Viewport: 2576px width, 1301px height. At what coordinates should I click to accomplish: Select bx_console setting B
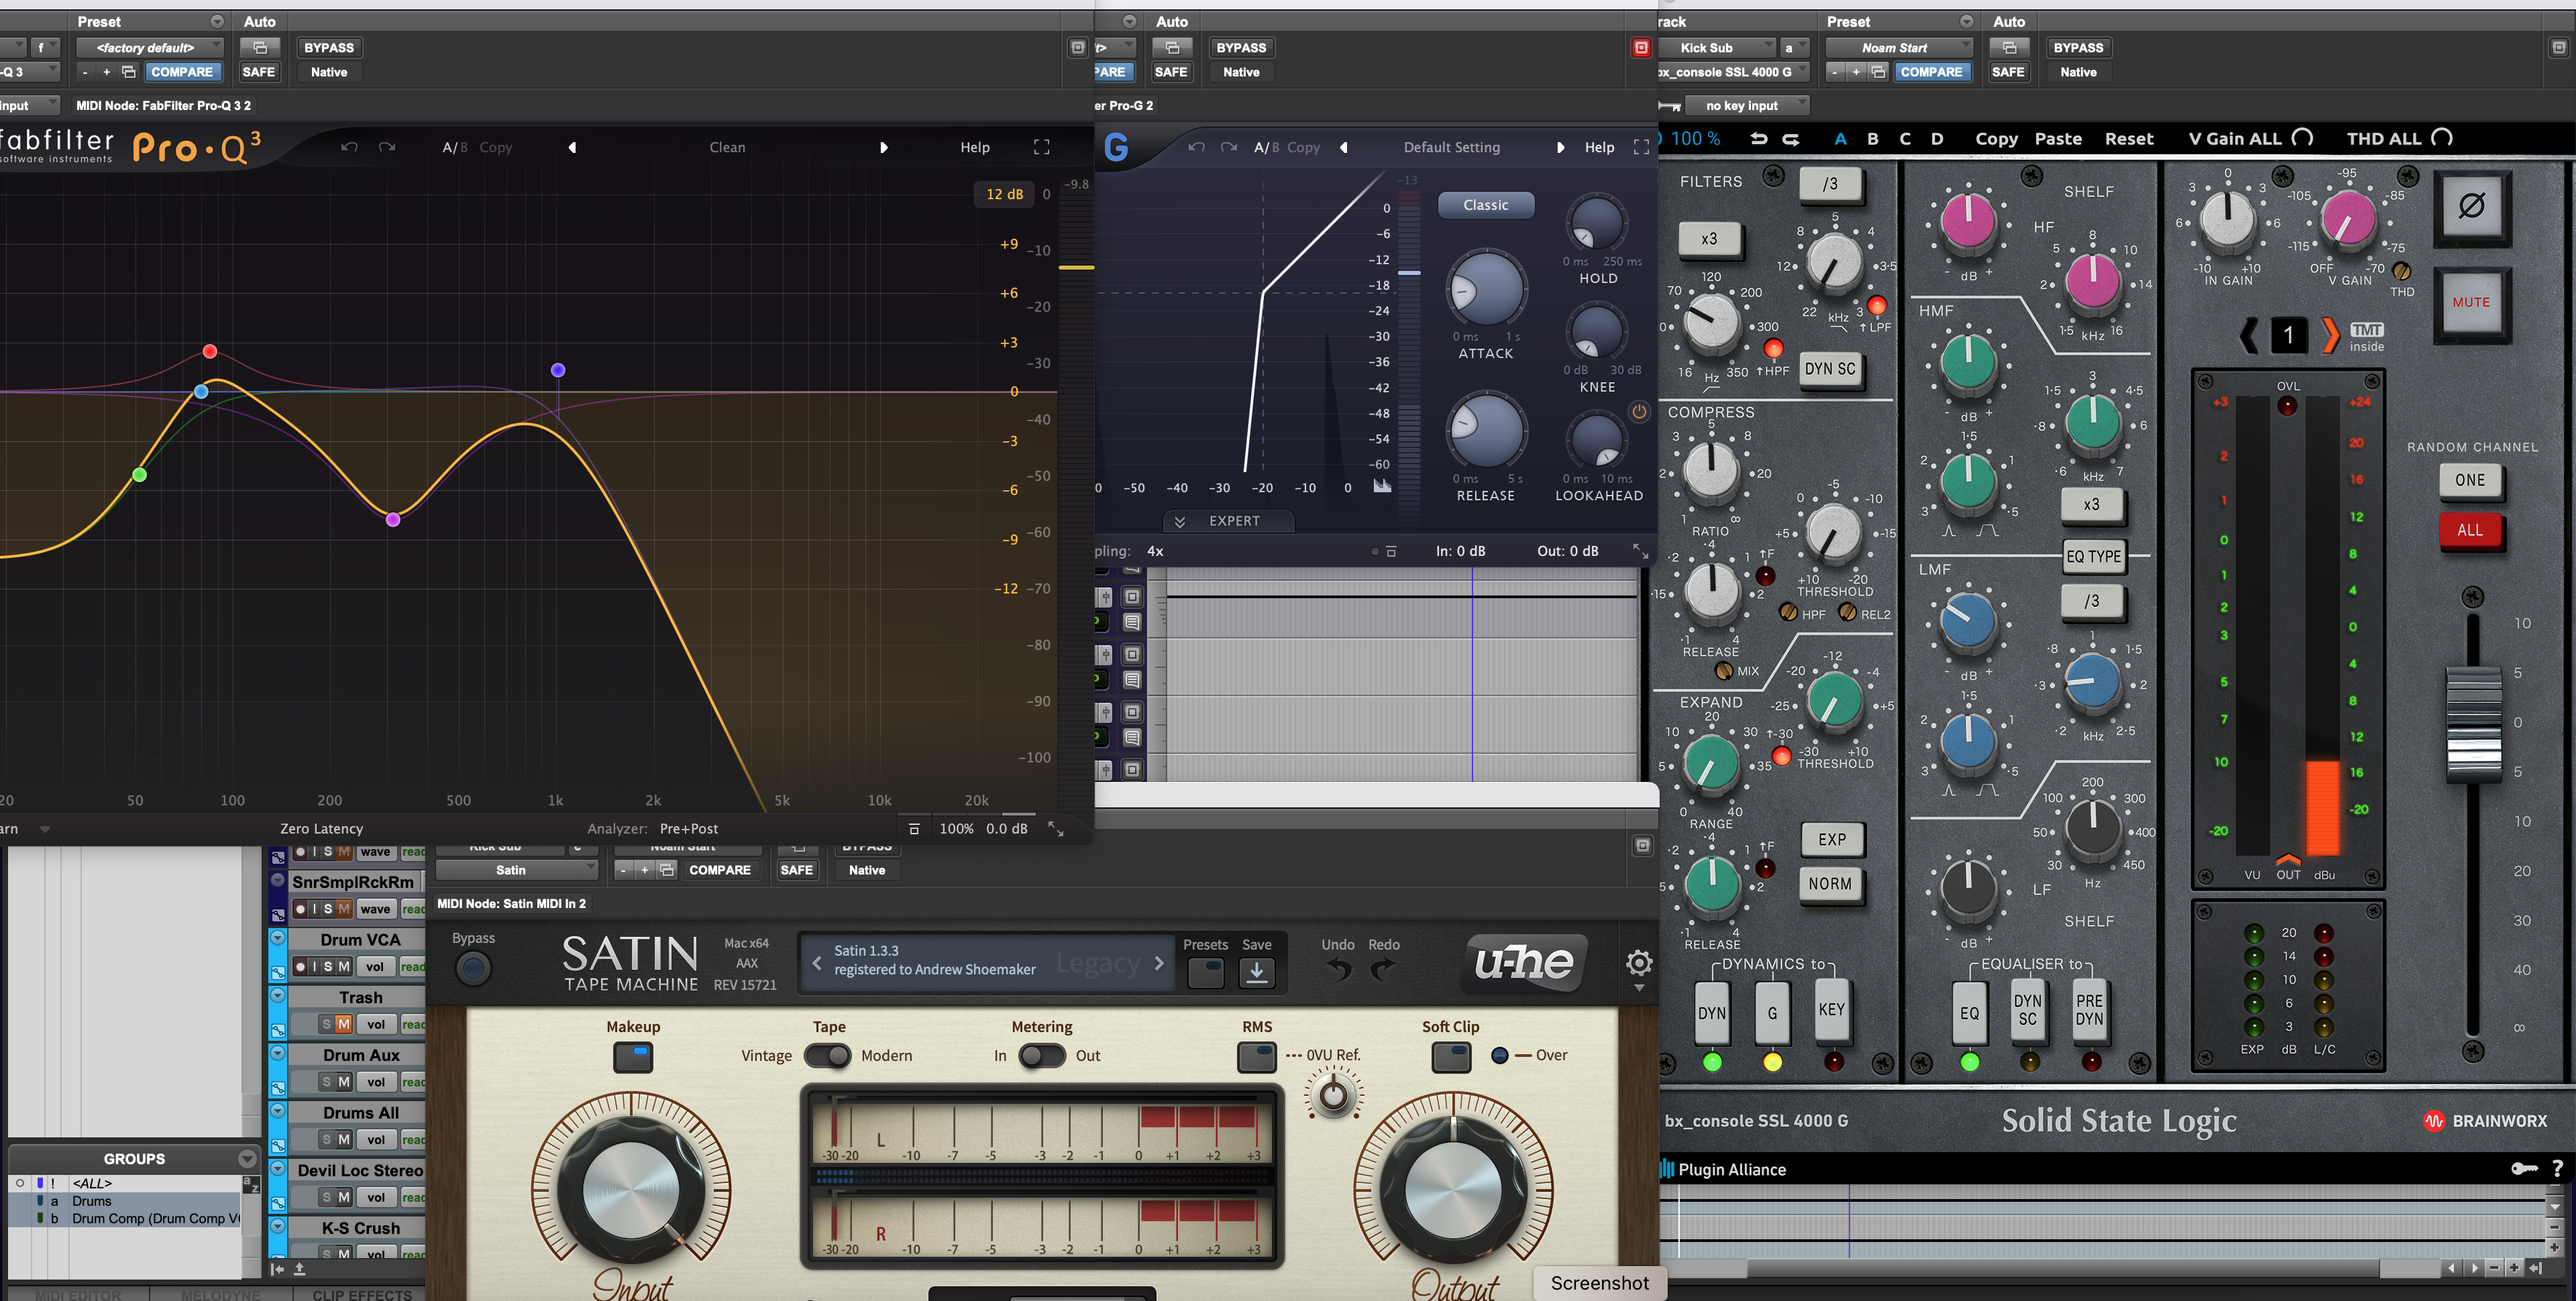point(1872,139)
